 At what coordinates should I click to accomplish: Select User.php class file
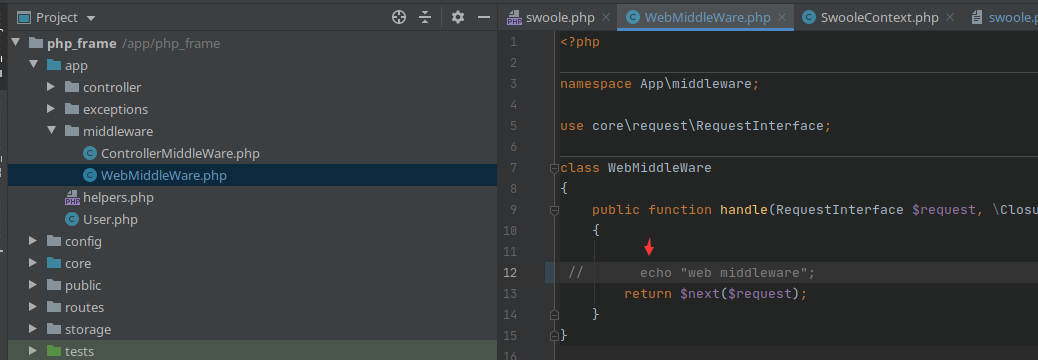tap(101, 220)
